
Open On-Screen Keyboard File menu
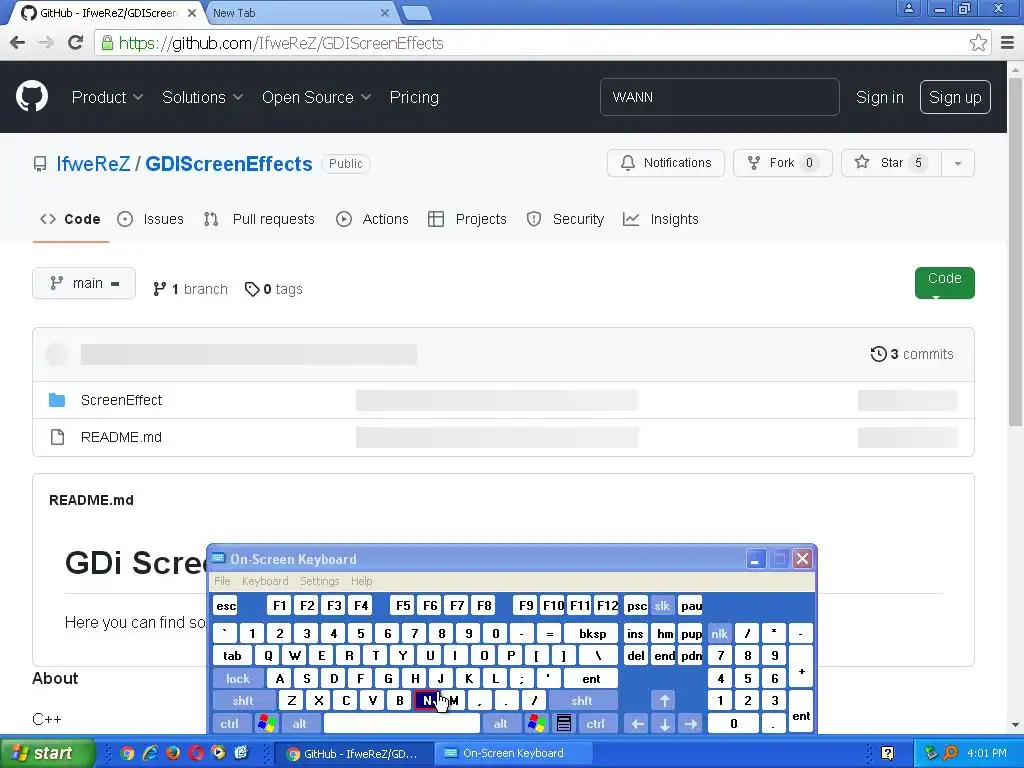[222, 581]
